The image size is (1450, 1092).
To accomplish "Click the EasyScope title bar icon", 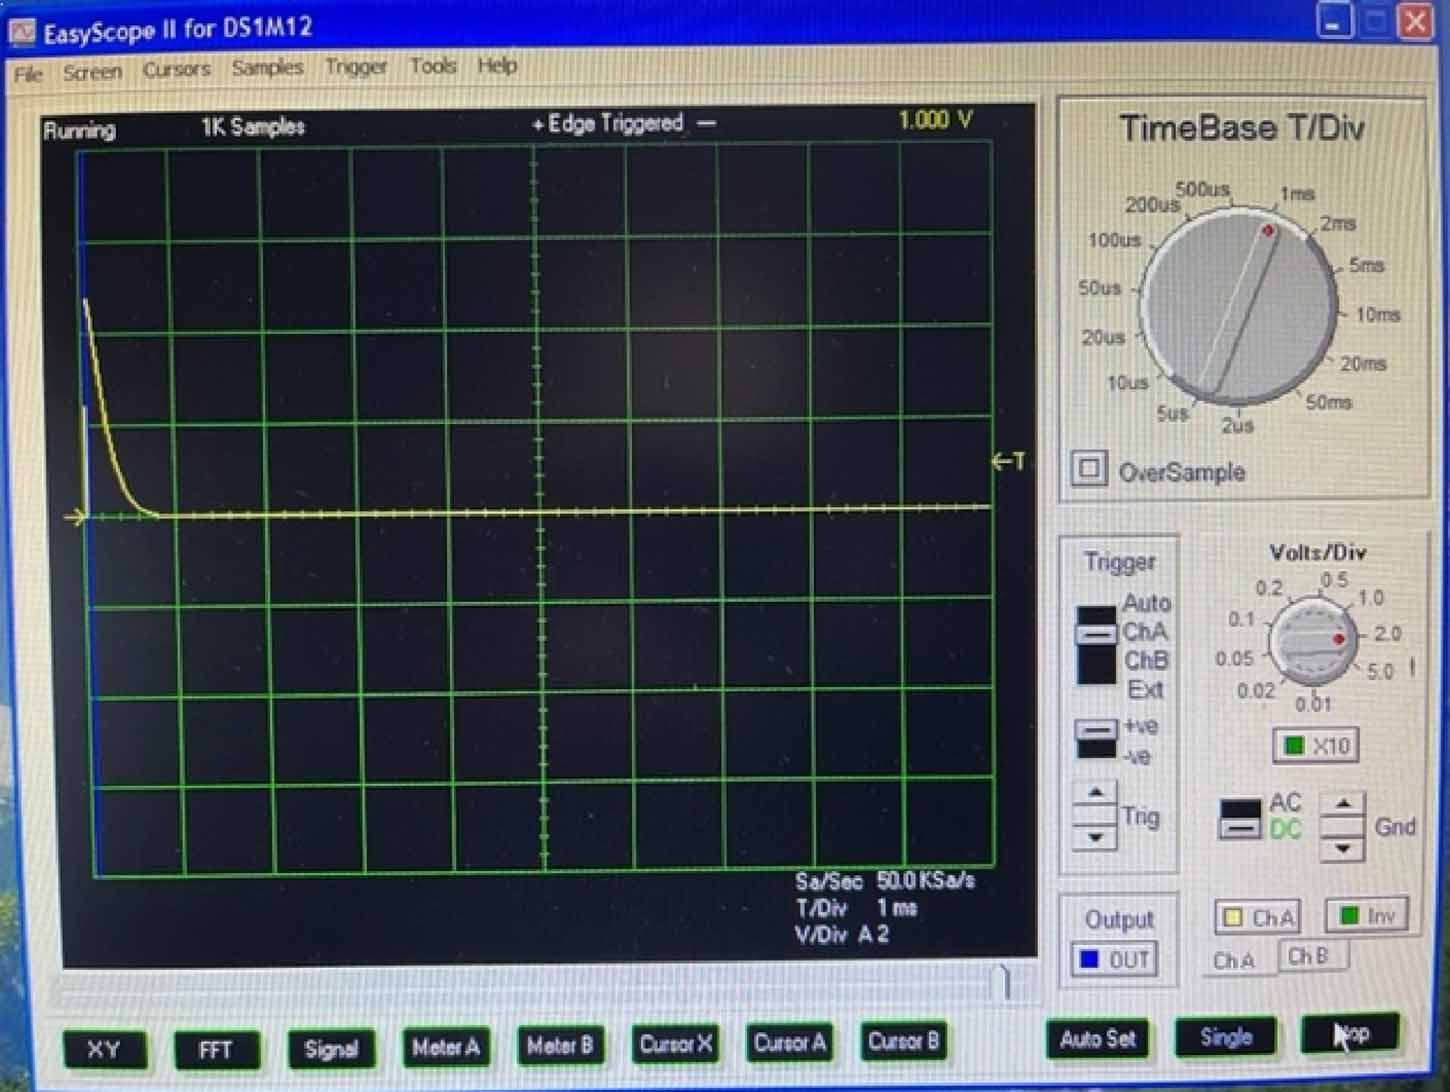I will 22,34.
